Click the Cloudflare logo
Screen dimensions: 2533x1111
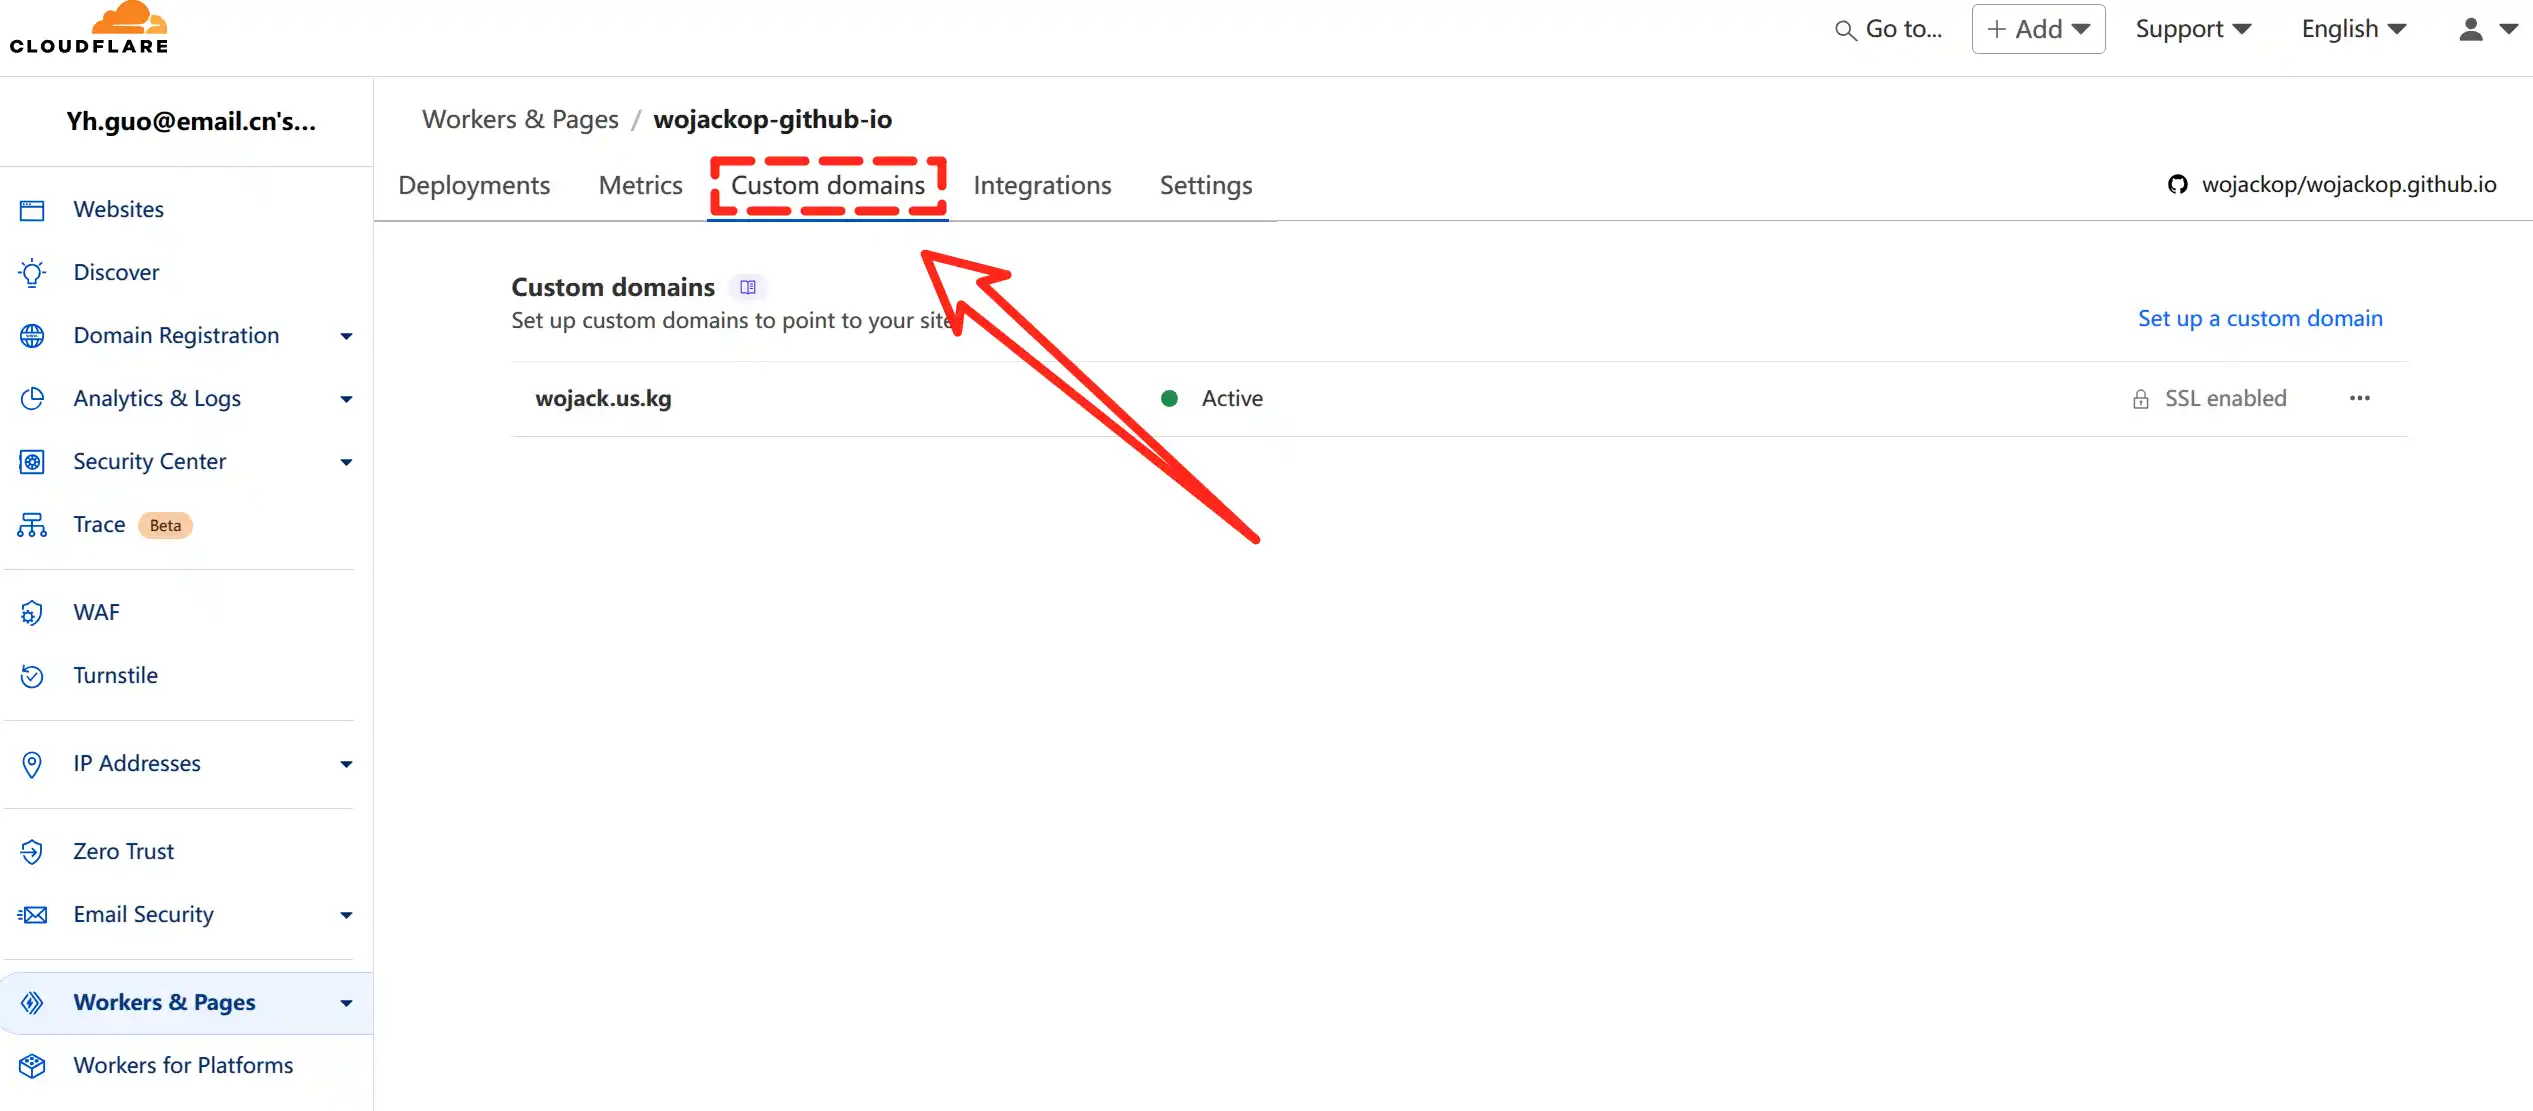pyautogui.click(x=89, y=28)
